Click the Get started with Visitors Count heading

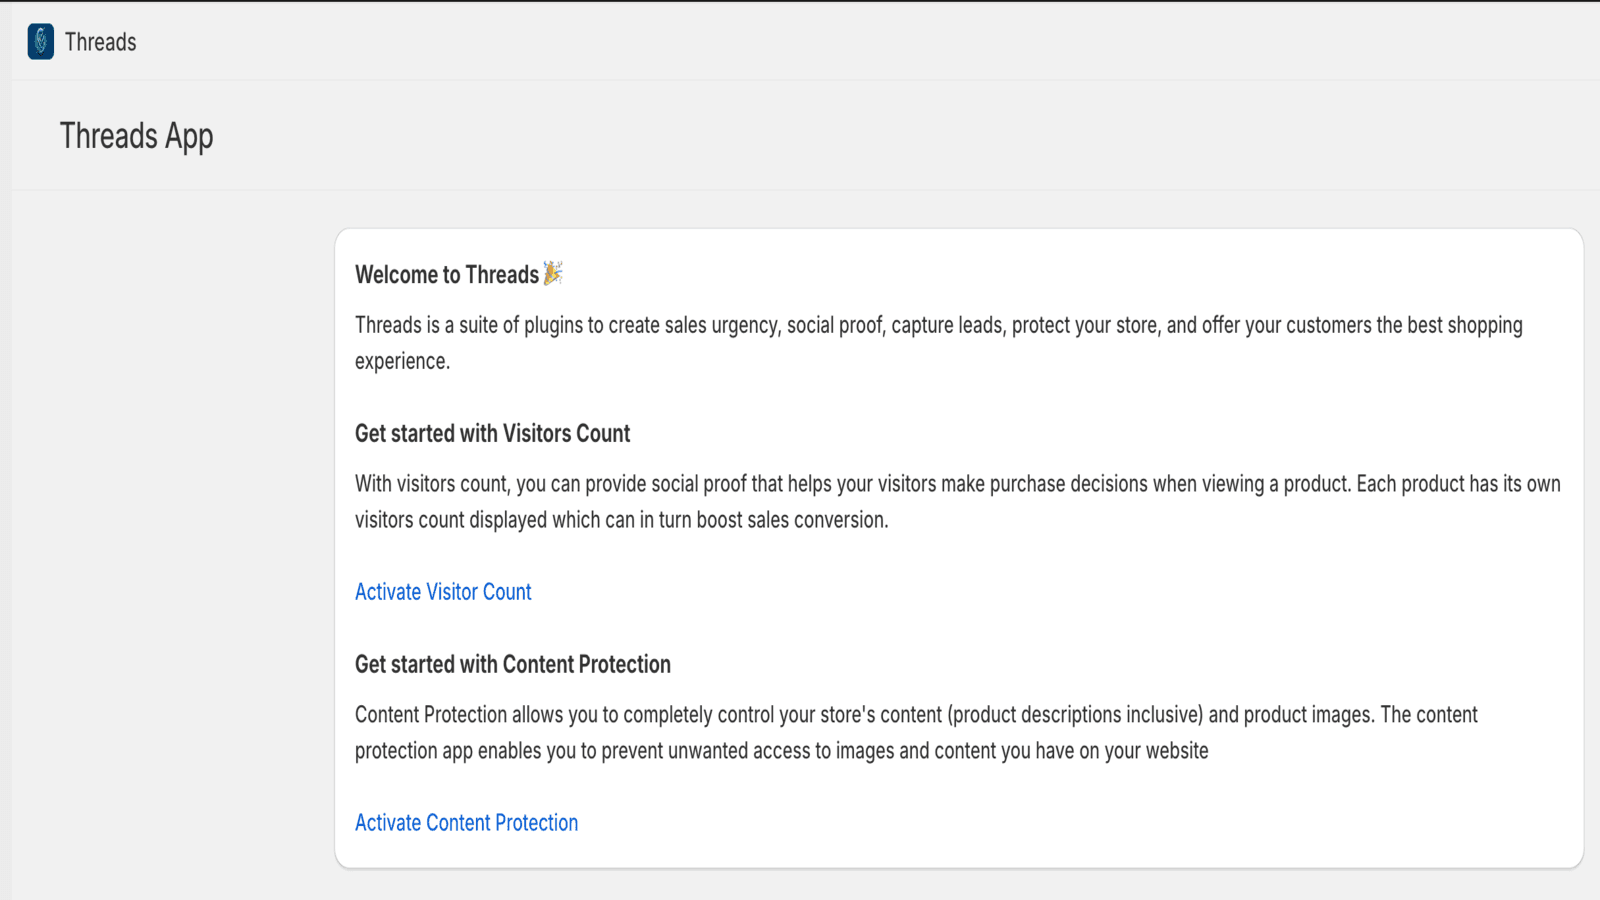click(x=492, y=434)
